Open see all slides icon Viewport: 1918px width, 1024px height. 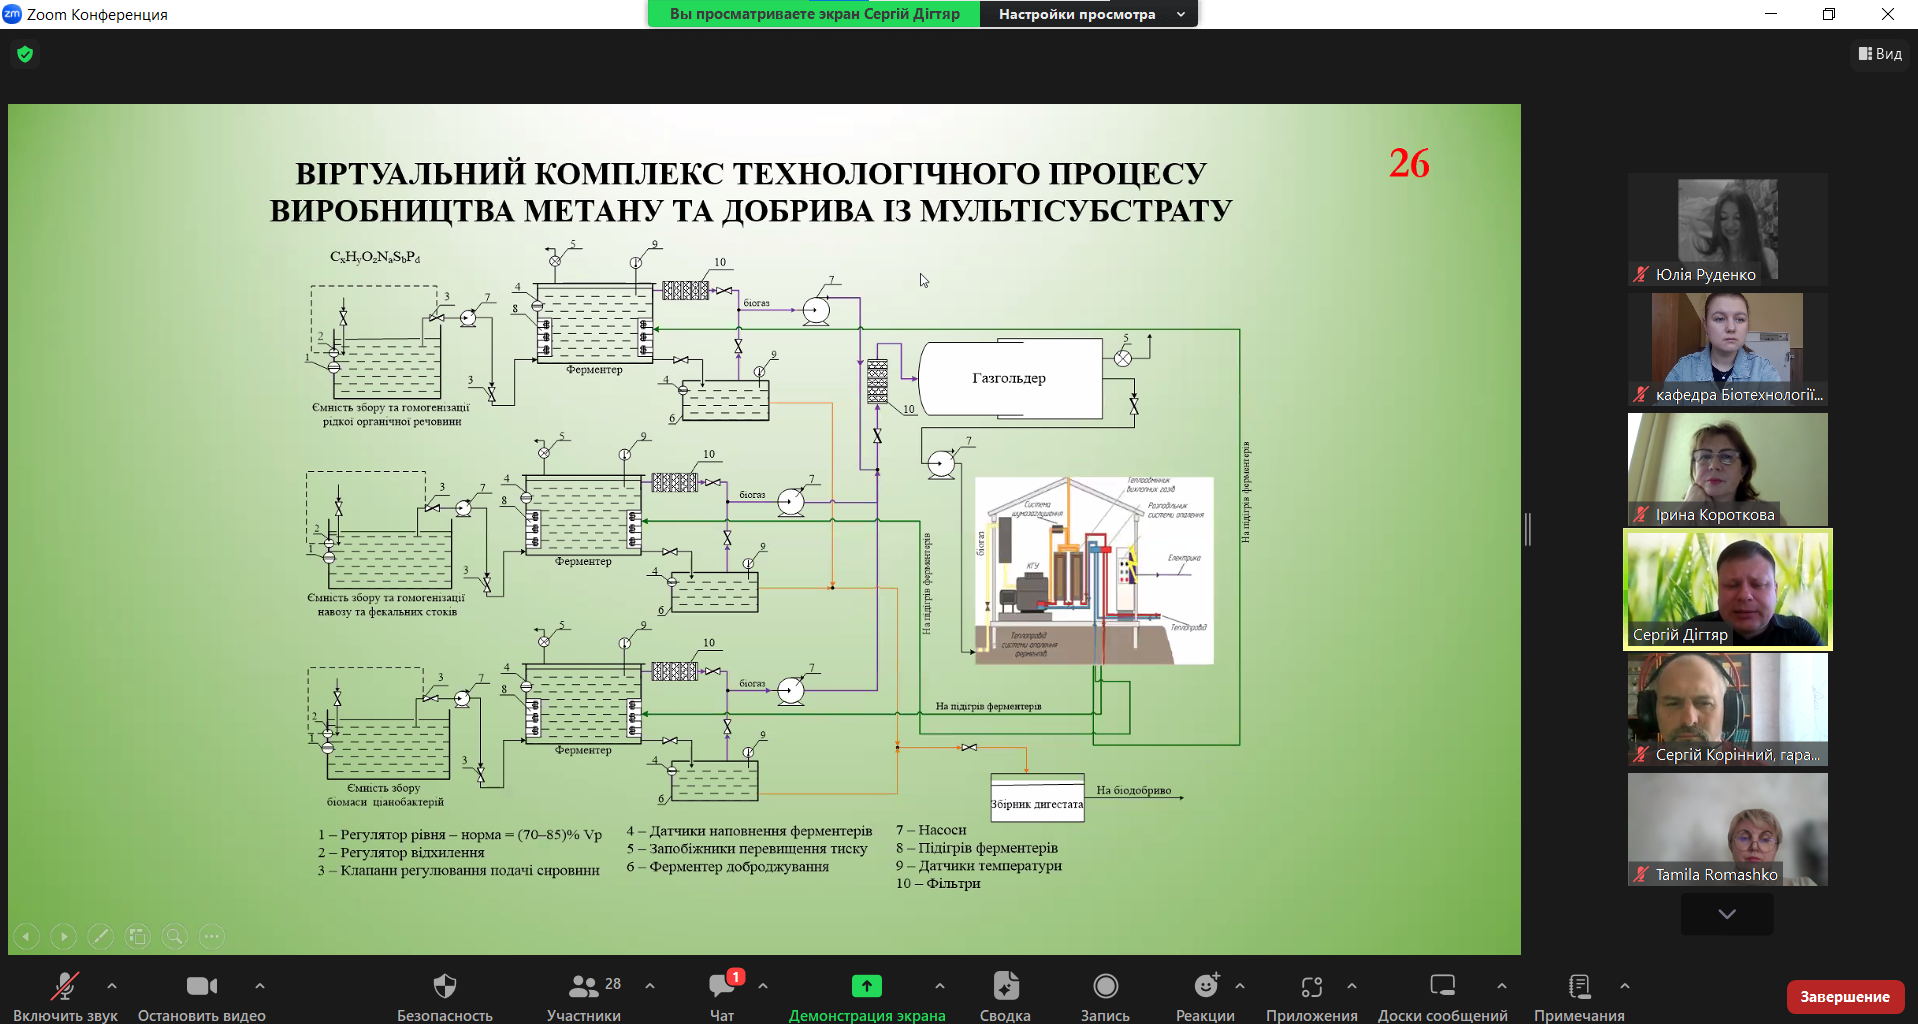click(138, 937)
